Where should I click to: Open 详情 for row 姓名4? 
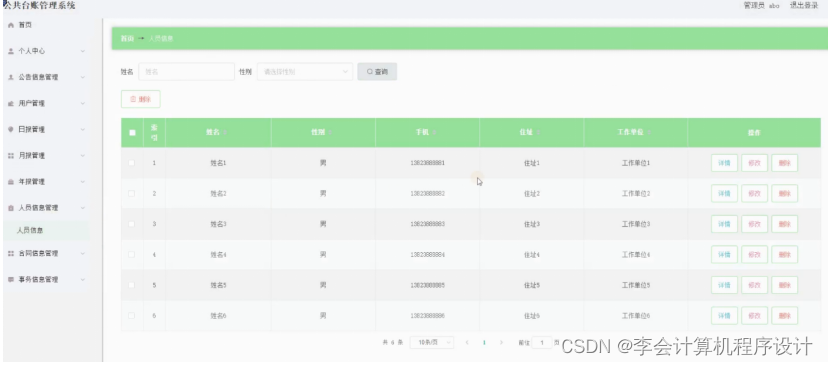tap(724, 255)
